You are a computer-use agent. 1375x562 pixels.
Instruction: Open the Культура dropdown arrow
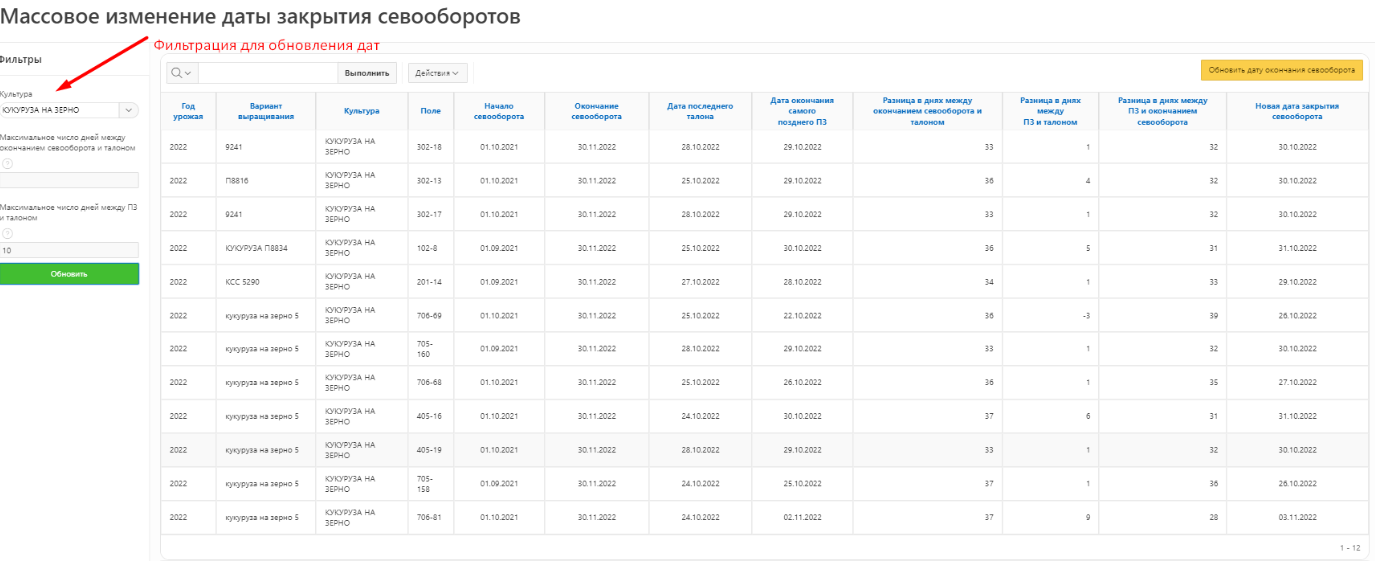128,110
